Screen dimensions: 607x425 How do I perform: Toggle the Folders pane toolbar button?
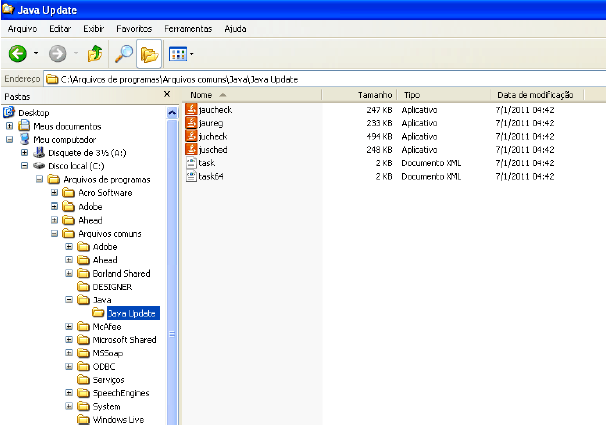coord(150,53)
